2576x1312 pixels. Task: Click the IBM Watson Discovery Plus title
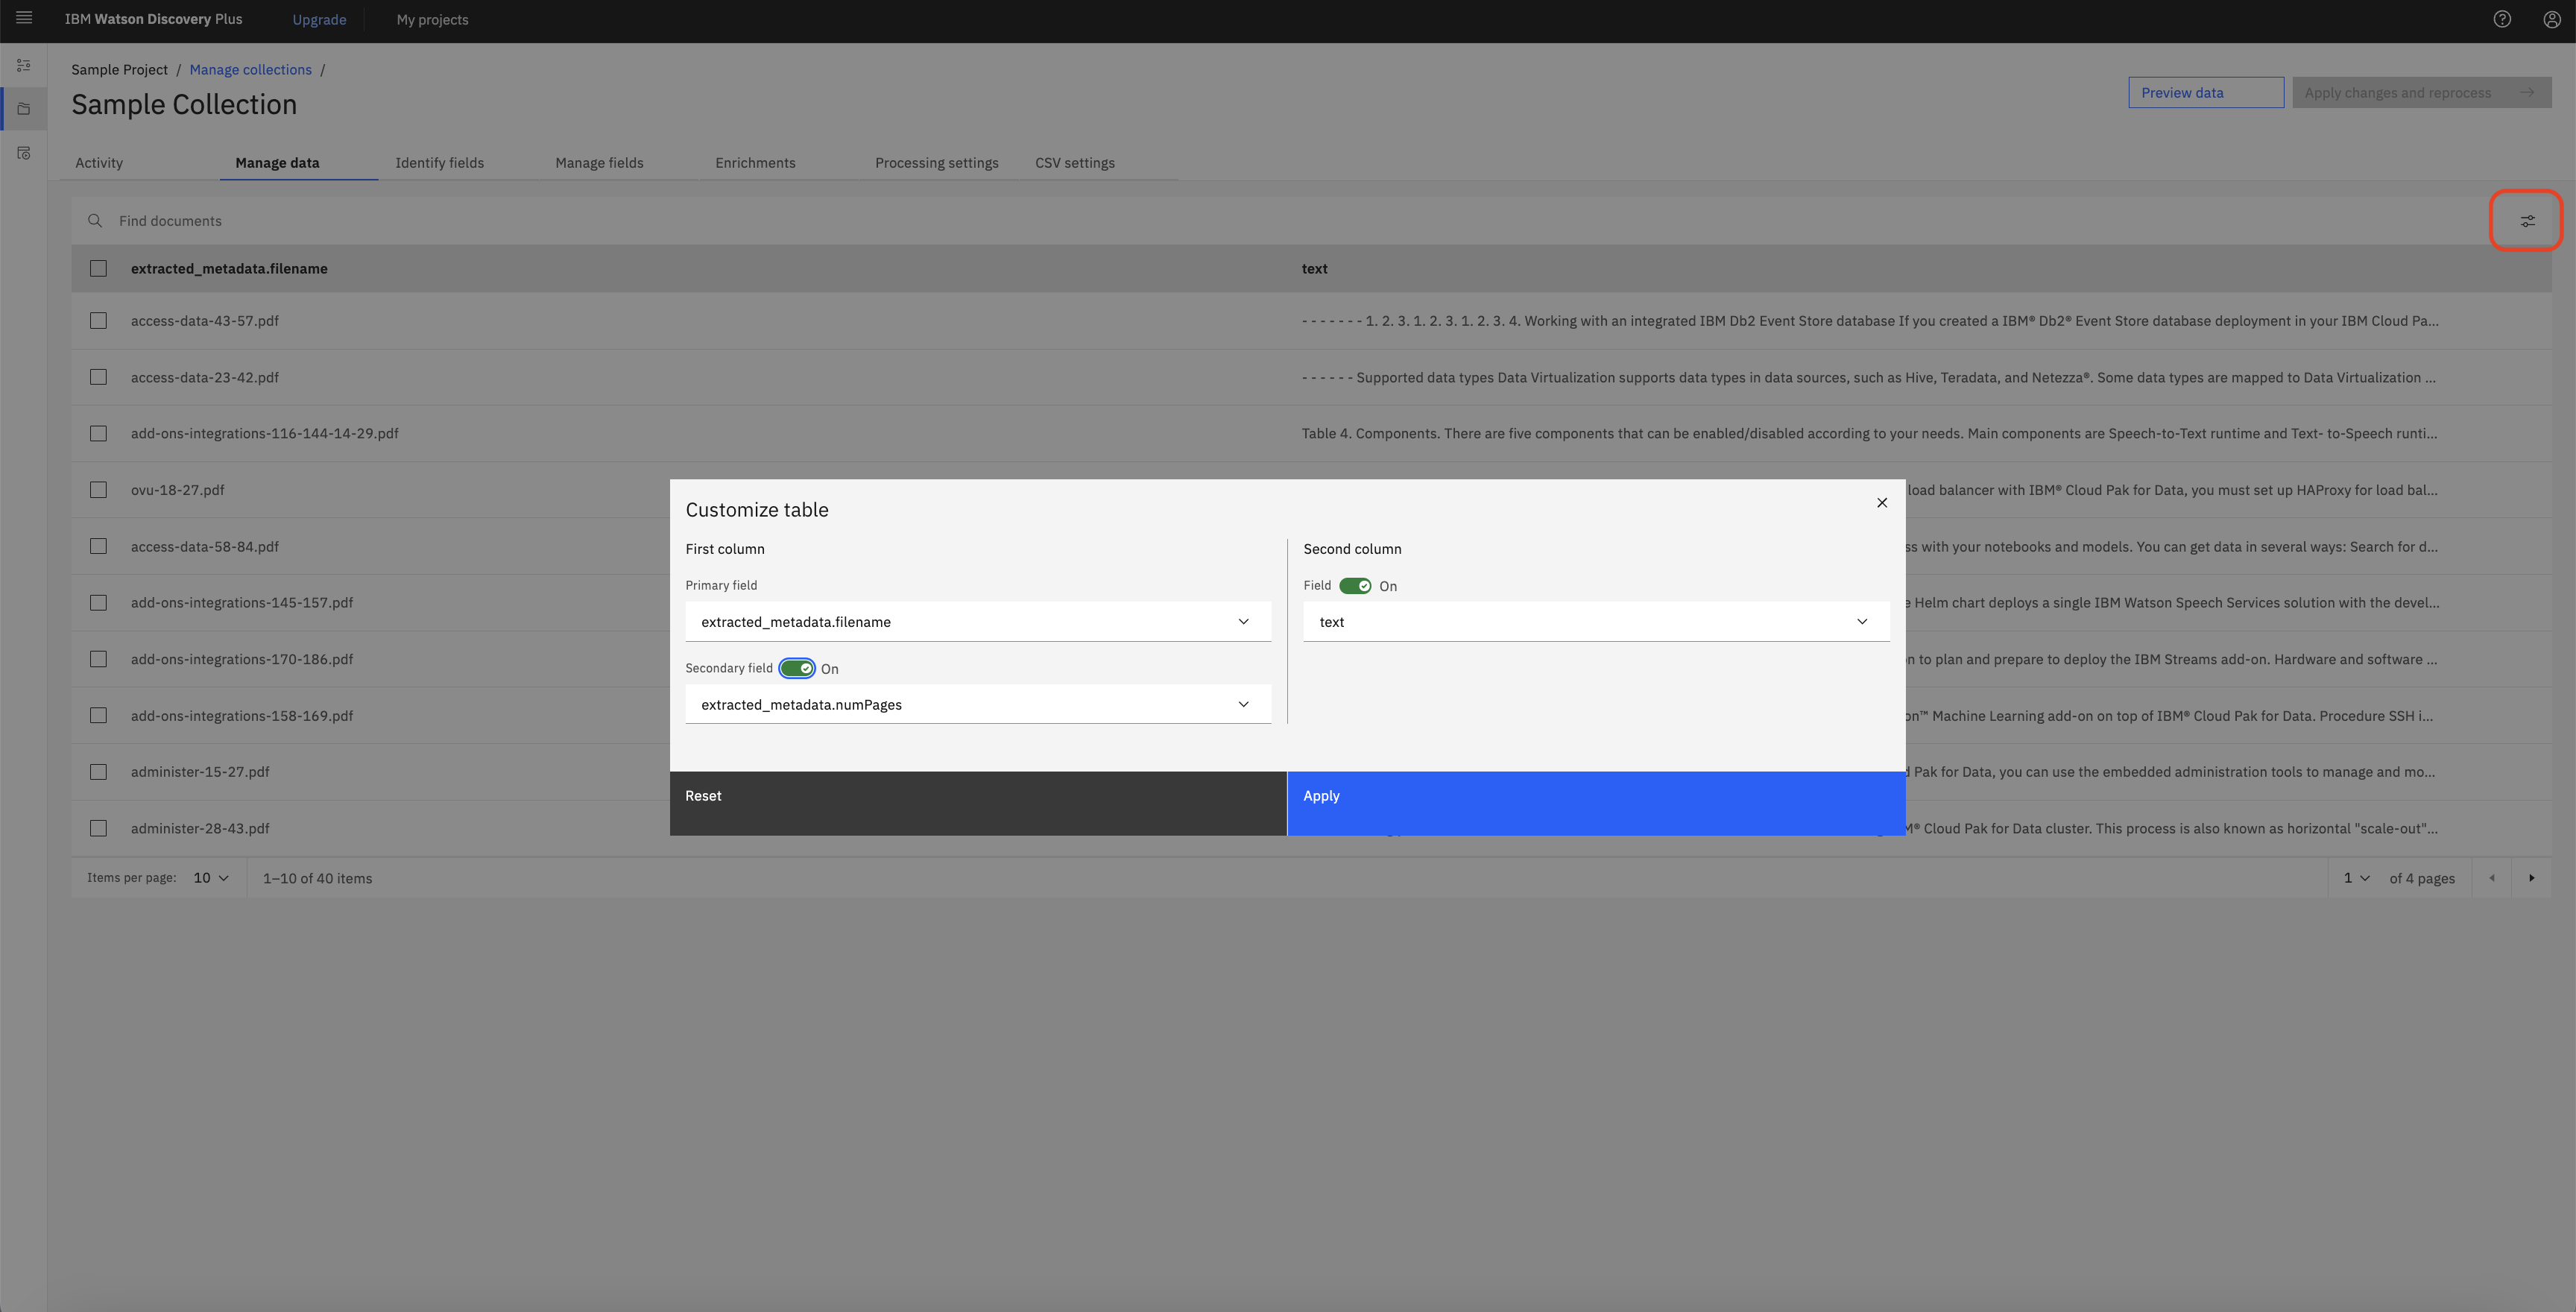(153, 19)
